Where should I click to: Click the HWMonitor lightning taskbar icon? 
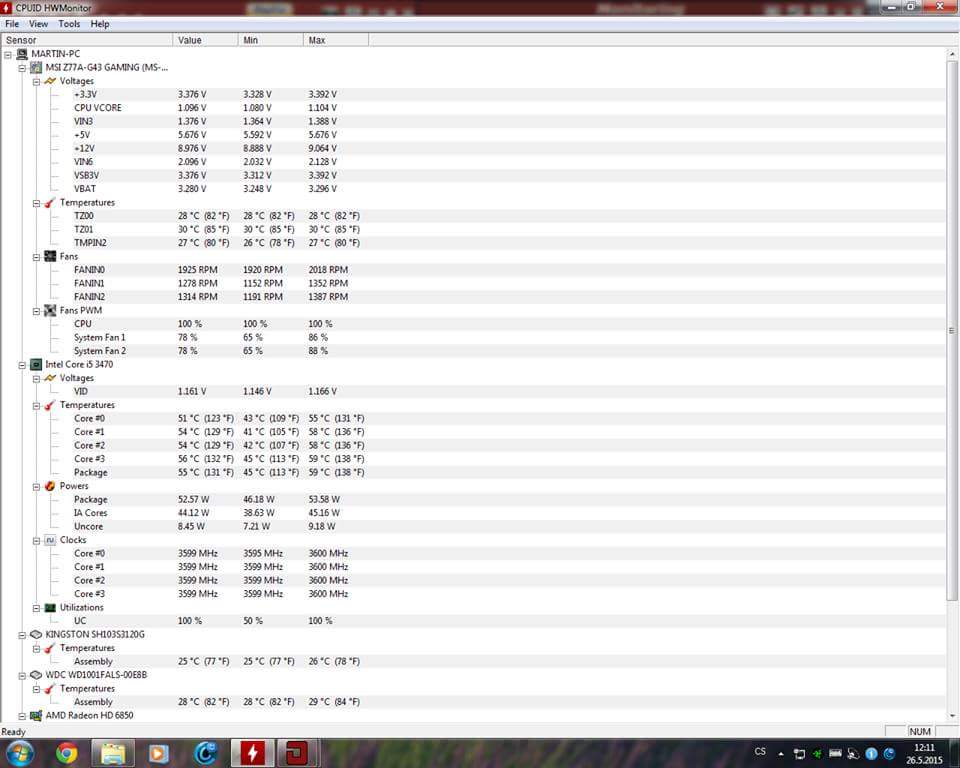pyautogui.click(x=252, y=753)
